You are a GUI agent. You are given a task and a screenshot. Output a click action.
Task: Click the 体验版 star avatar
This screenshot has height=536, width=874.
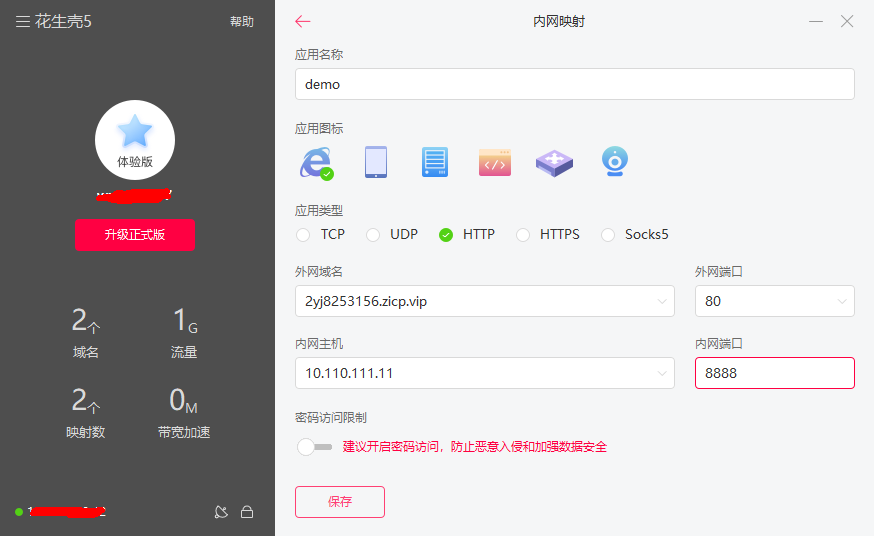tap(135, 140)
